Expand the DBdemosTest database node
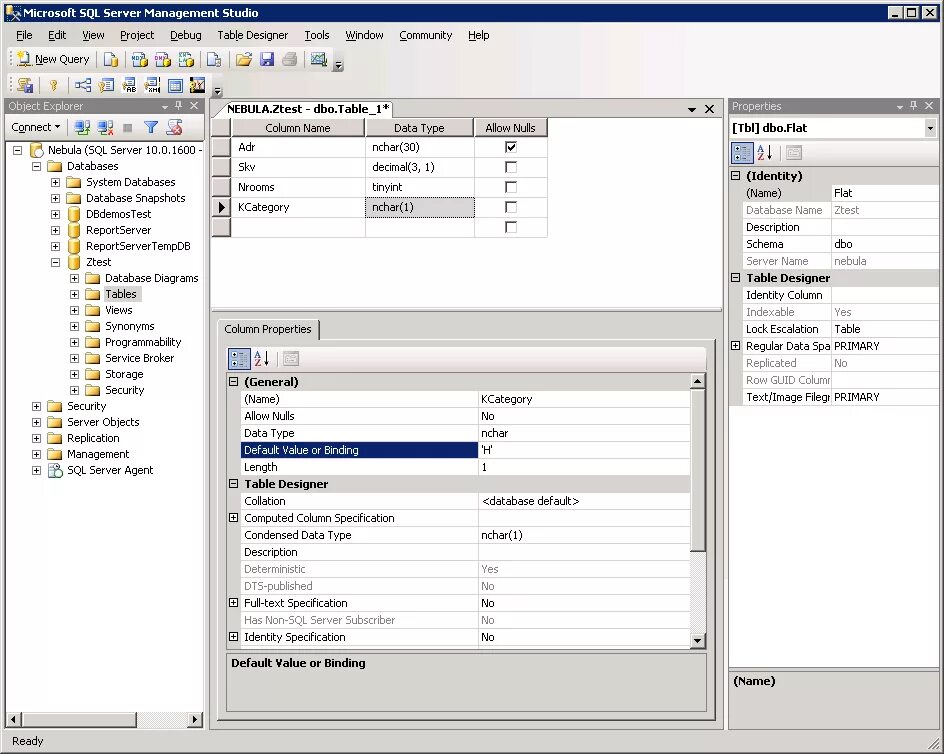The height and width of the screenshot is (754, 944). point(55,214)
